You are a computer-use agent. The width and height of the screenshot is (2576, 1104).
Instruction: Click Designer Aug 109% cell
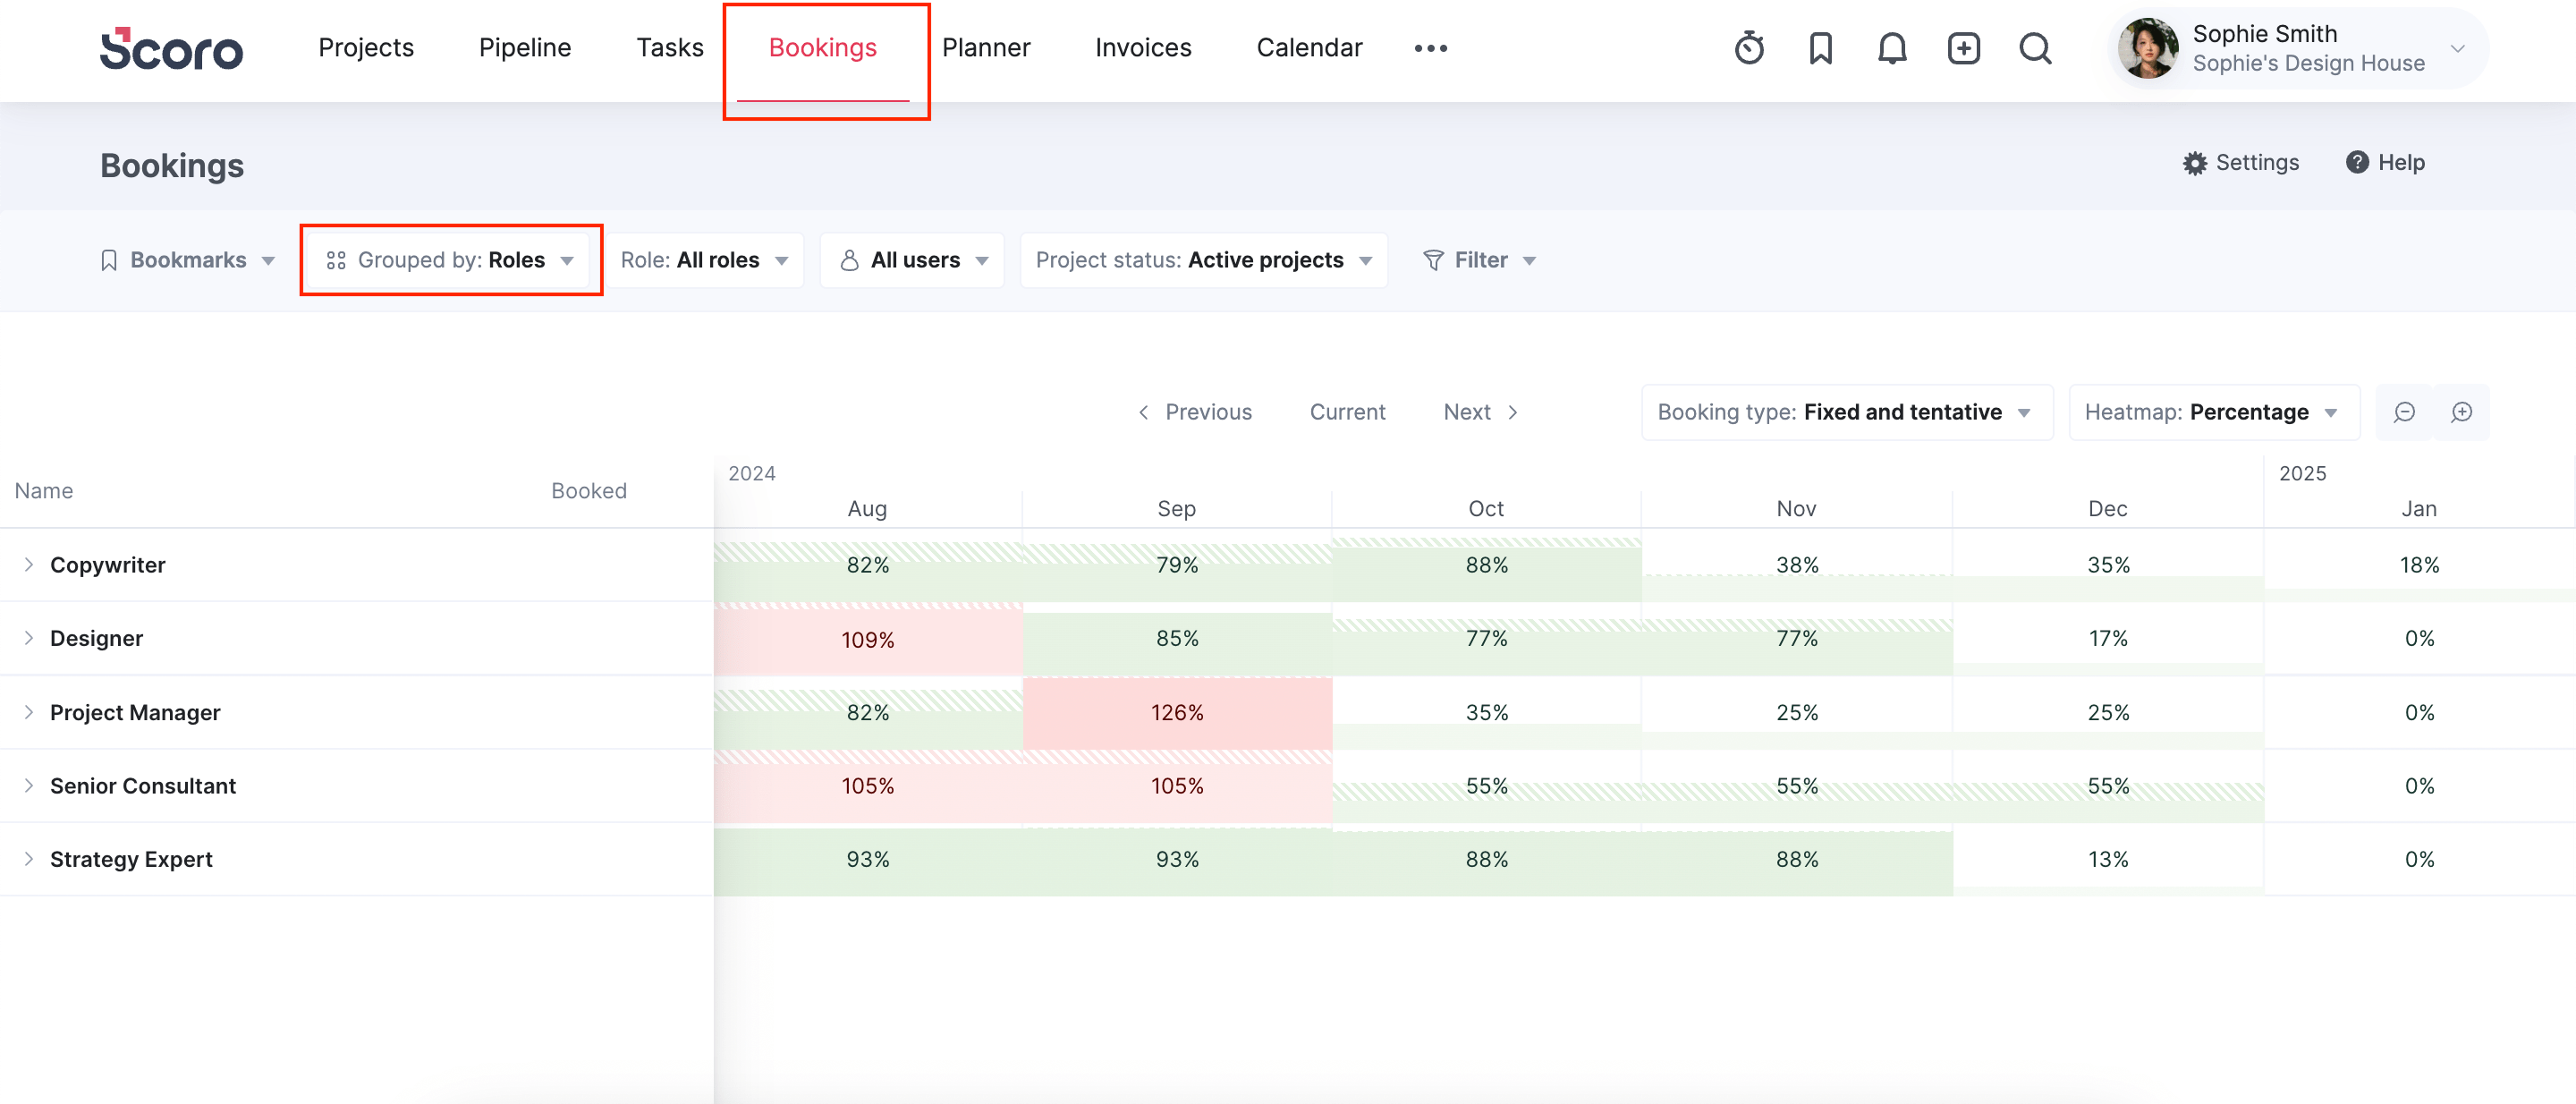click(868, 639)
